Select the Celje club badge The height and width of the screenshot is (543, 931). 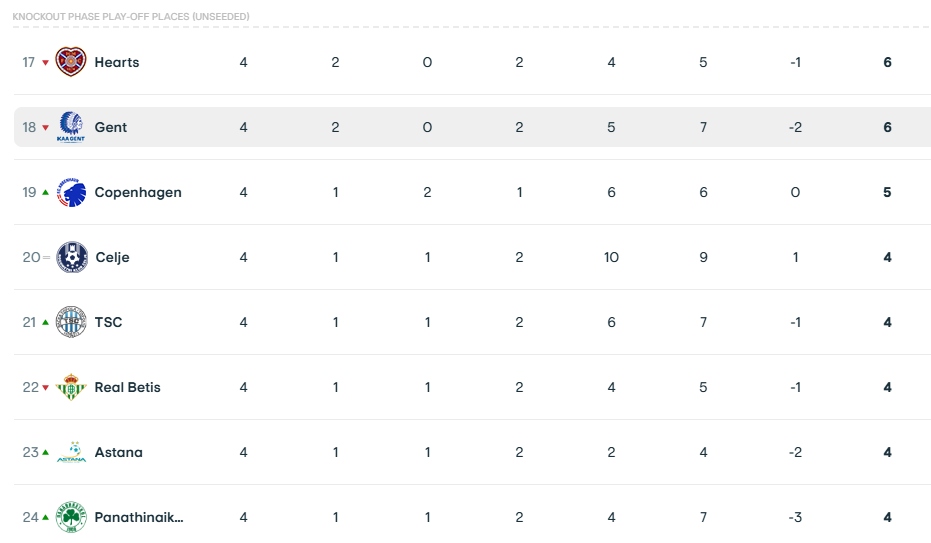point(72,257)
